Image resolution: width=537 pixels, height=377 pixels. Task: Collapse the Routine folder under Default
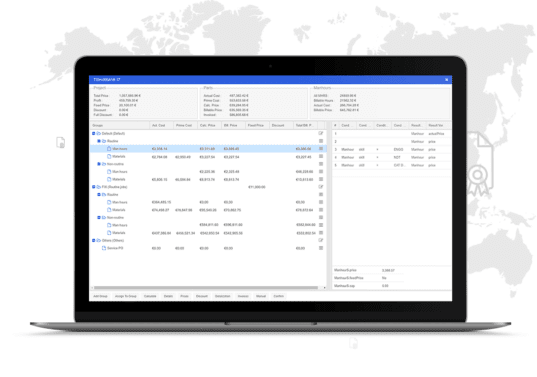(x=99, y=141)
